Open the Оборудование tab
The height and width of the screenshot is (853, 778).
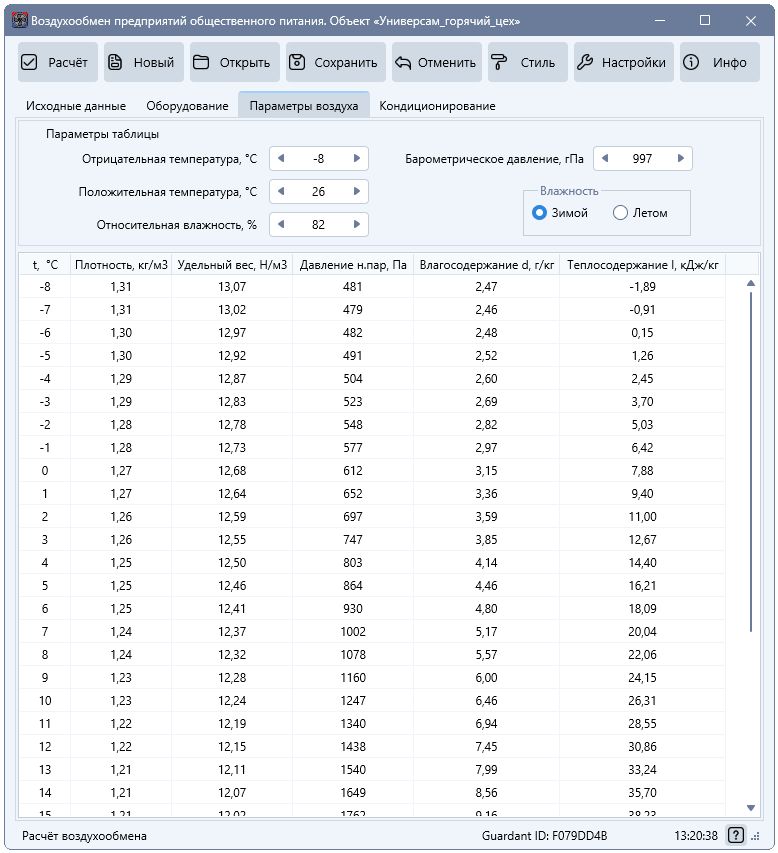point(187,105)
